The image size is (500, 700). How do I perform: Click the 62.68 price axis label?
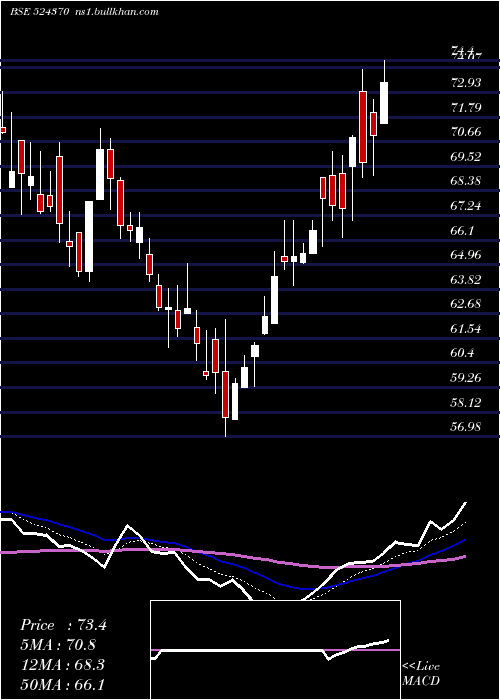click(467, 304)
